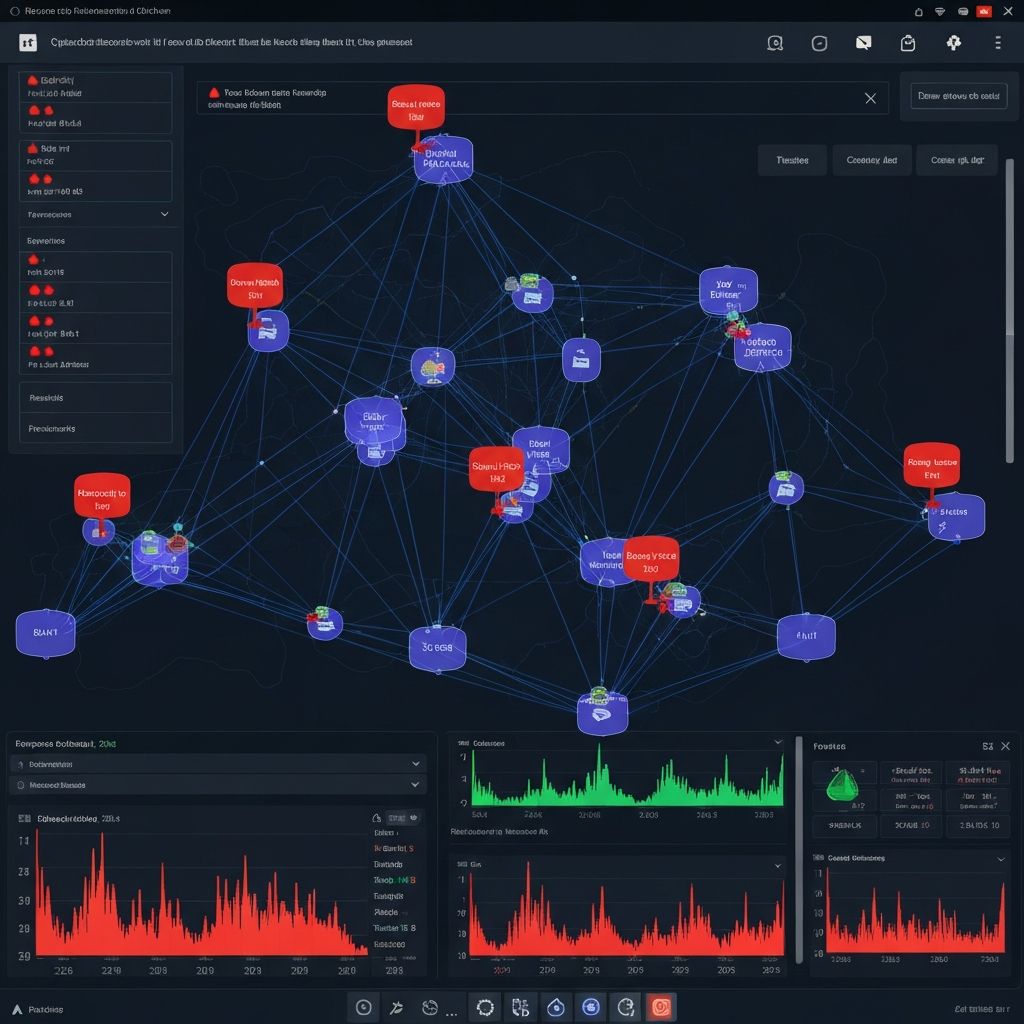
Task: Click the blue "BlANT" node at the graph's left edge
Action: [46, 633]
